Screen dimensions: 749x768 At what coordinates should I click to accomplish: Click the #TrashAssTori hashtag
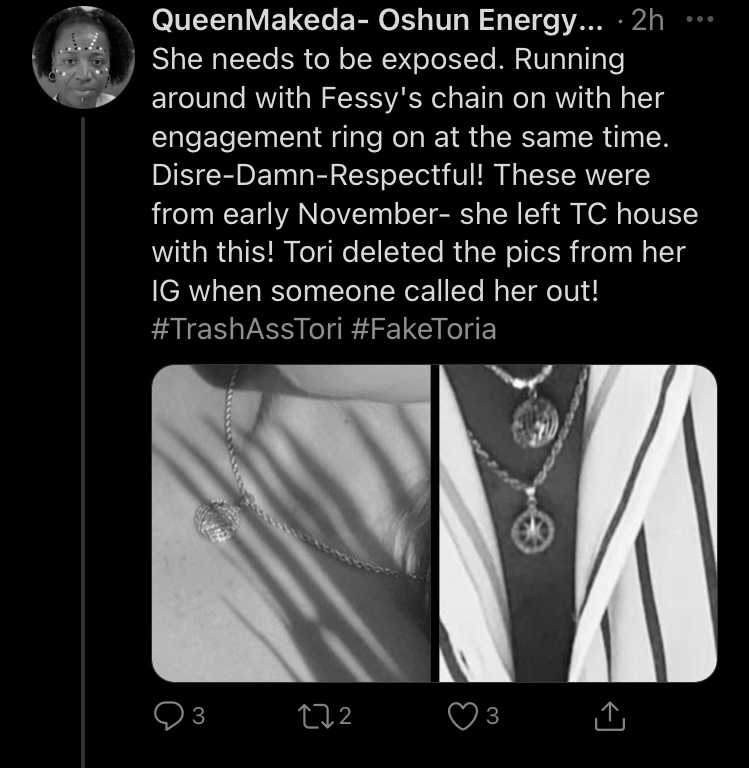tap(247, 329)
